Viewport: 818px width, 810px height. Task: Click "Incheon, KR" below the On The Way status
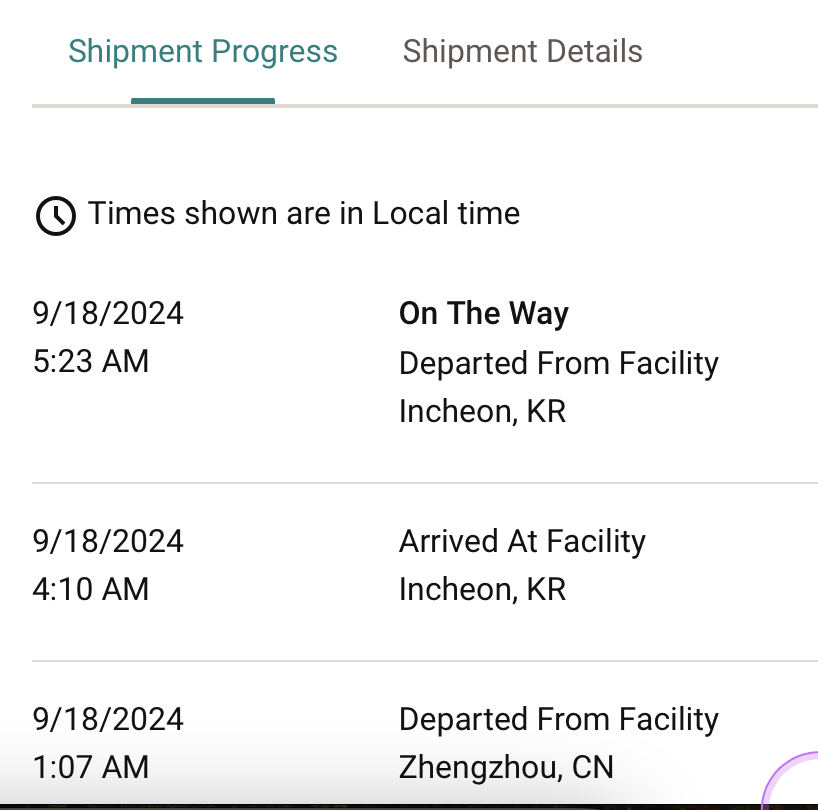point(482,411)
